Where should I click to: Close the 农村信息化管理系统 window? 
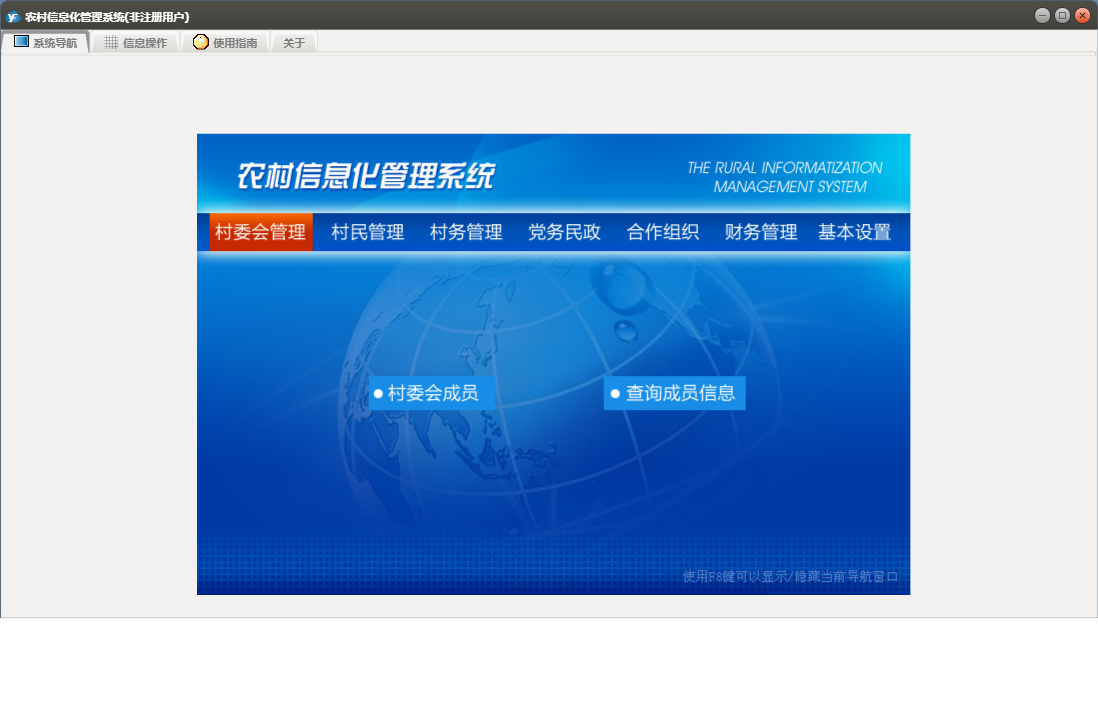pos(1082,15)
